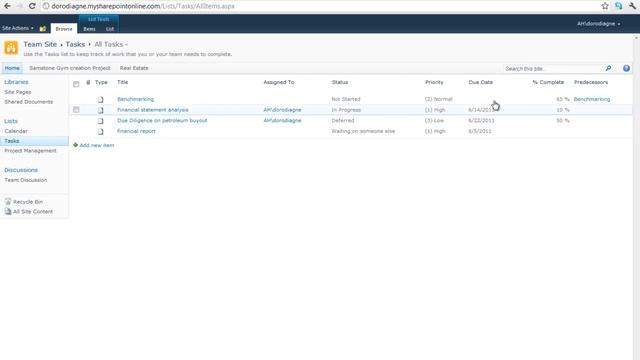
Task: Click the Tasks breadcrumb link
Action: pos(75,44)
